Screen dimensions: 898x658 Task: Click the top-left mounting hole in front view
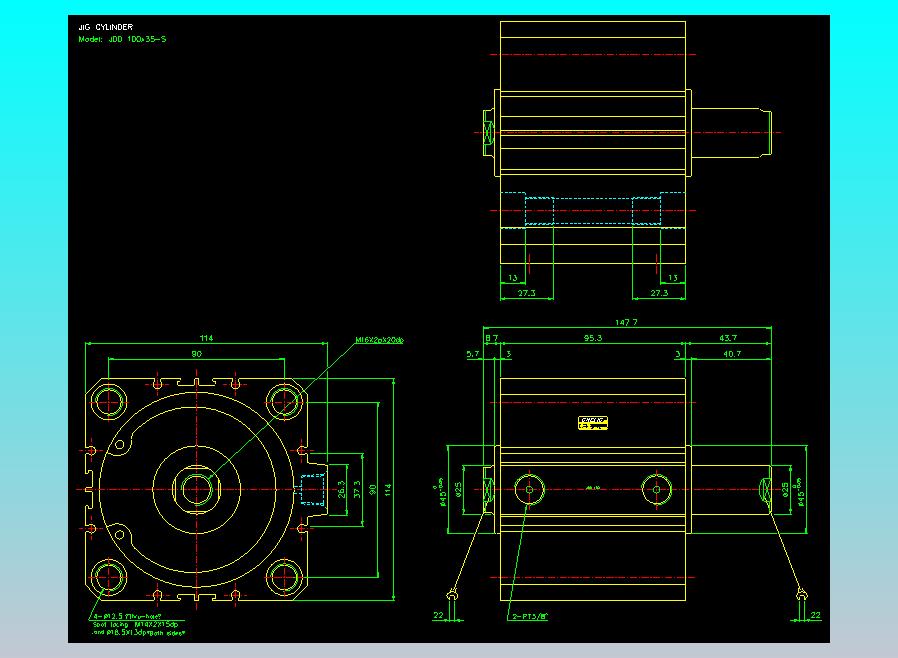(x=107, y=401)
